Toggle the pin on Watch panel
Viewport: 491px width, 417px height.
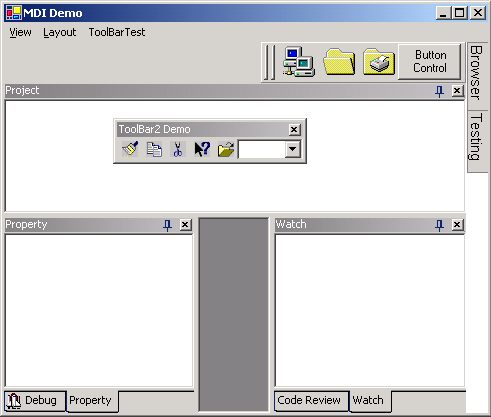tap(440, 225)
